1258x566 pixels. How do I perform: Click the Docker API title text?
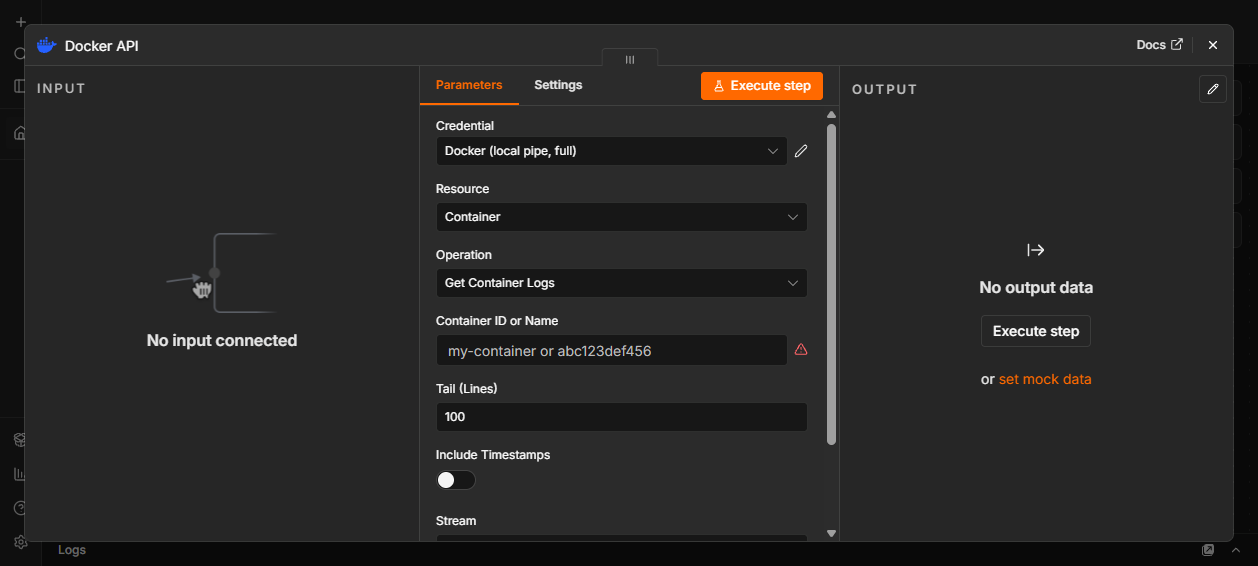click(102, 46)
